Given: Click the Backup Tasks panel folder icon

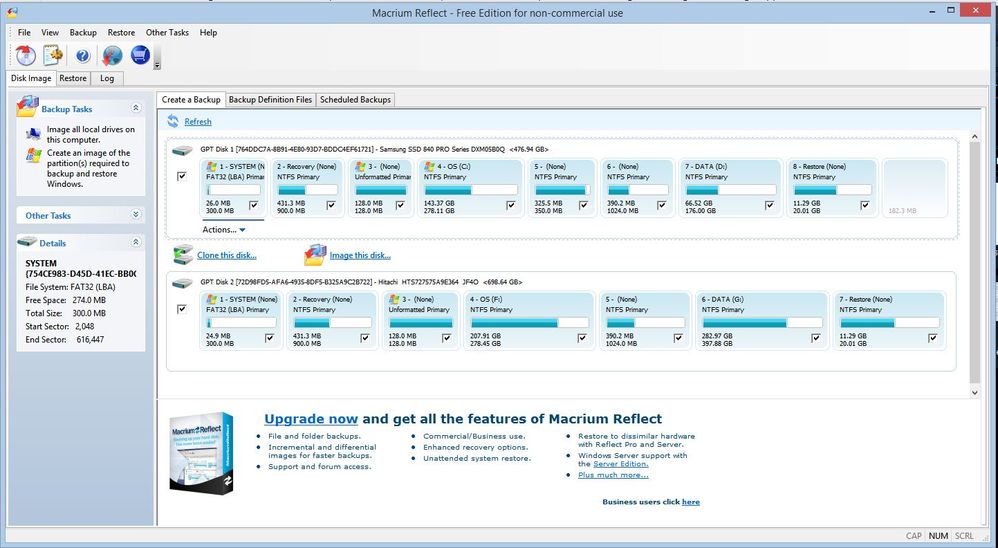Looking at the screenshot, I should [27, 107].
